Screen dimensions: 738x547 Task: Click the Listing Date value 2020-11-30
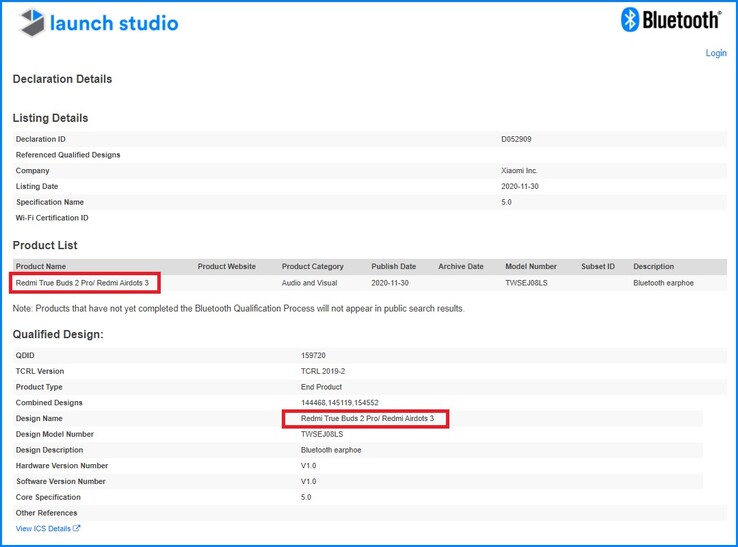[x=520, y=186]
